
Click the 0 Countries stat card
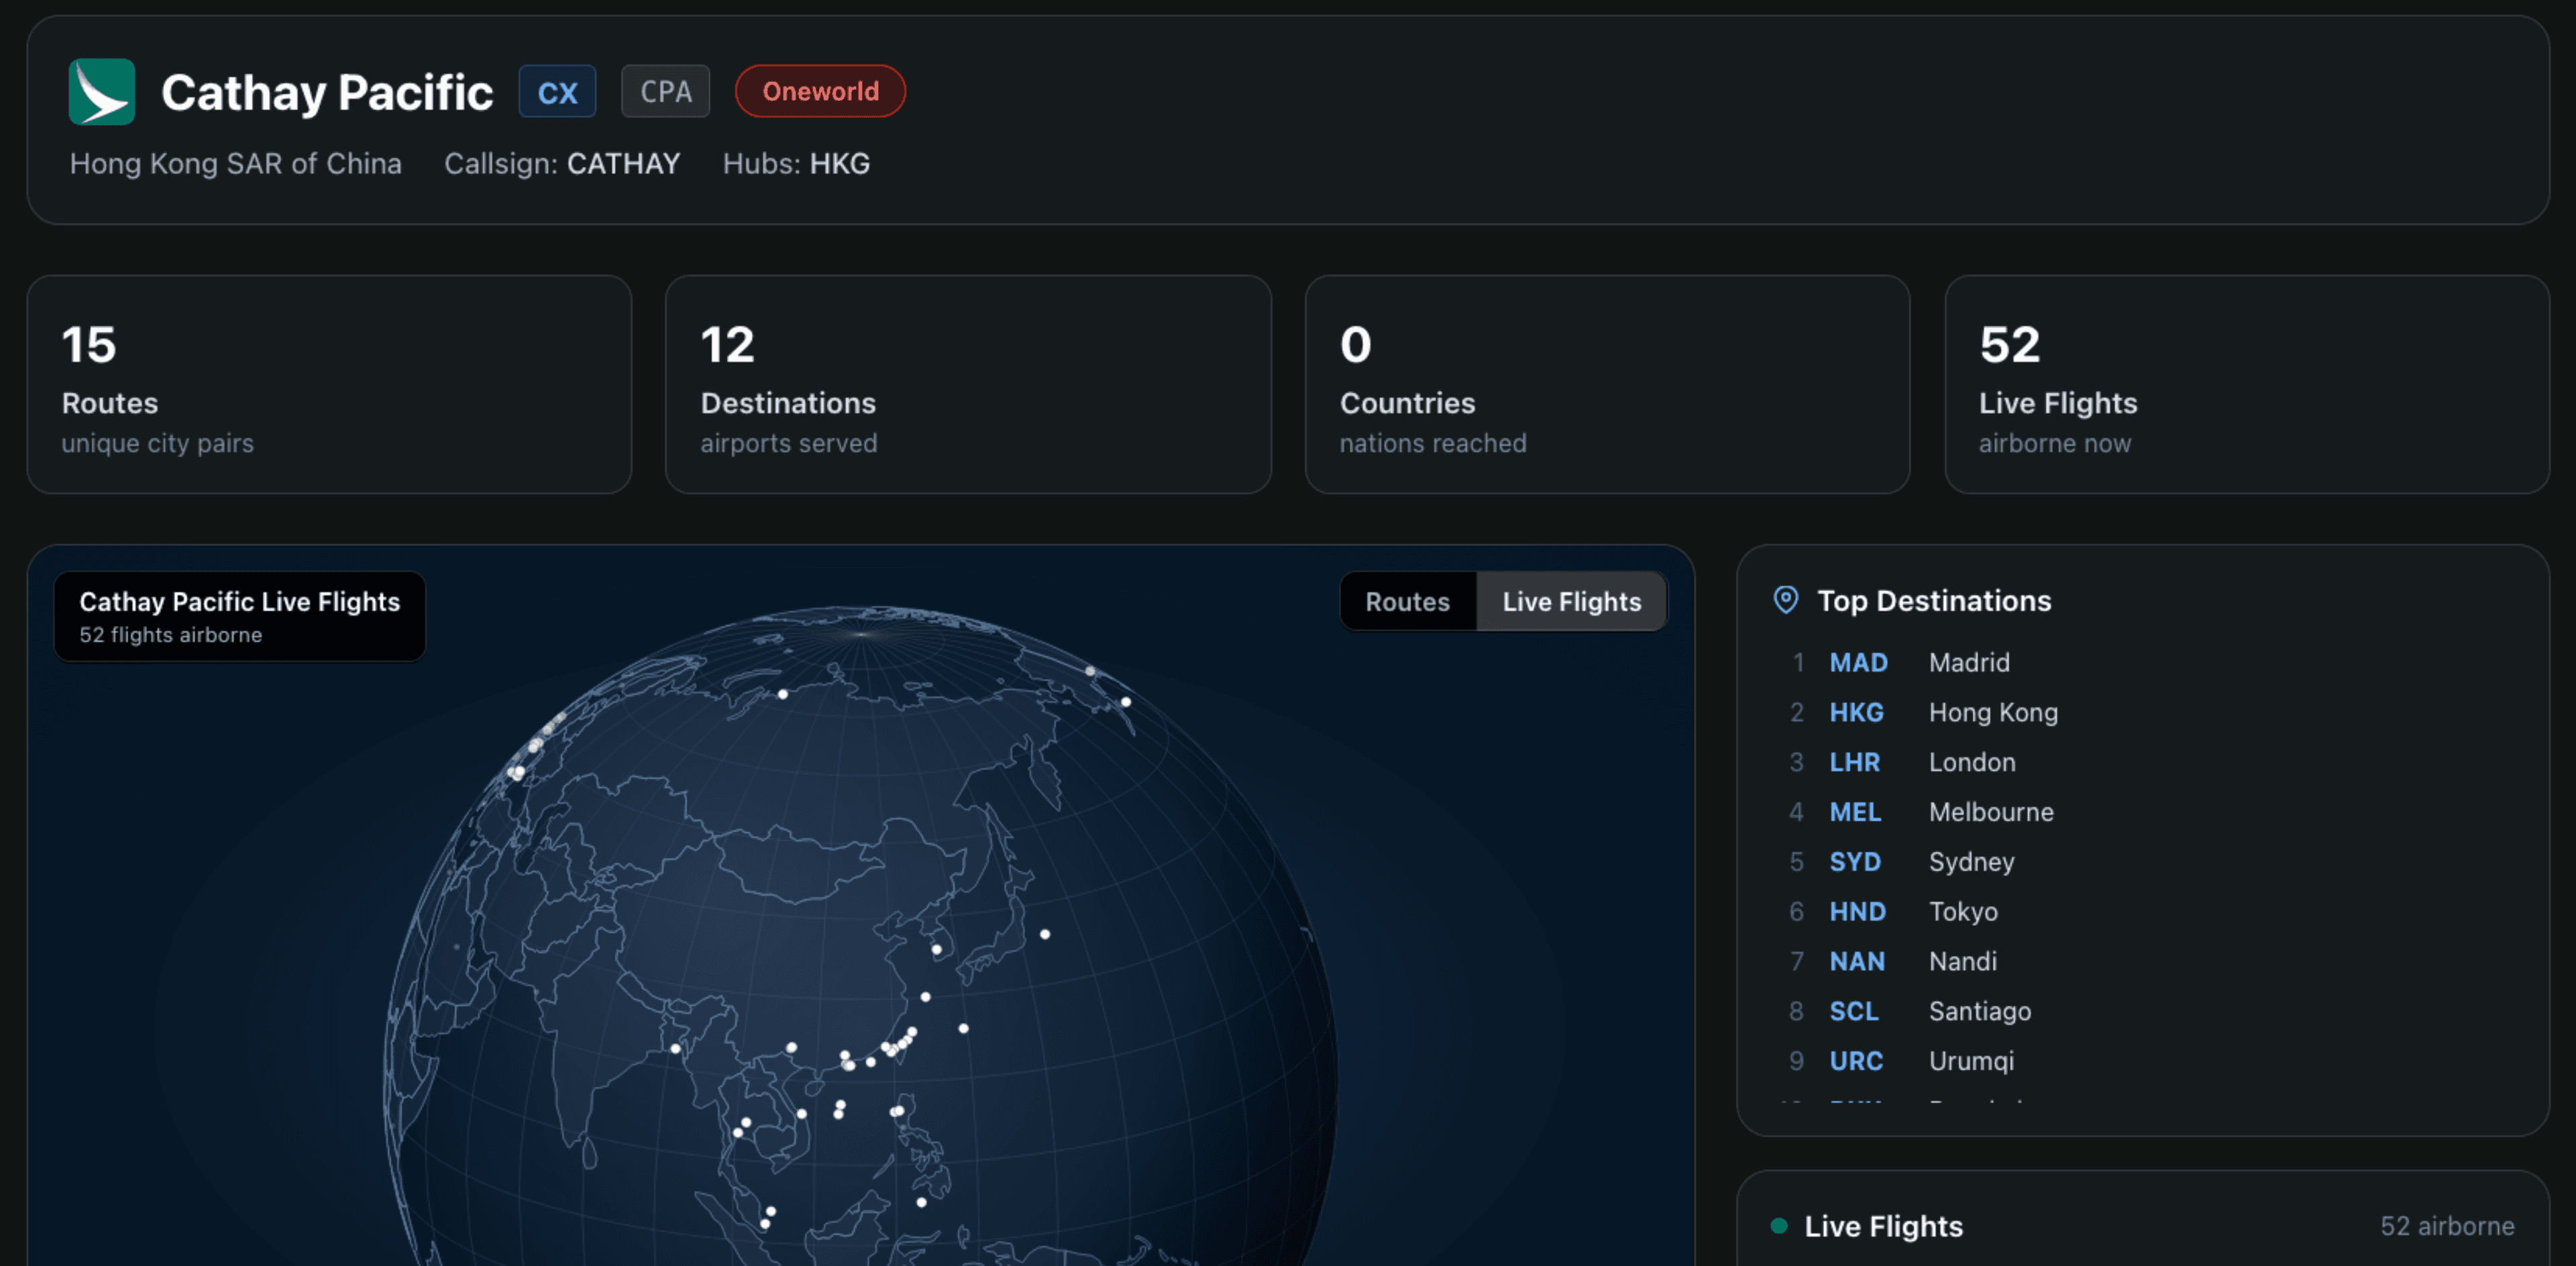pyautogui.click(x=1607, y=385)
